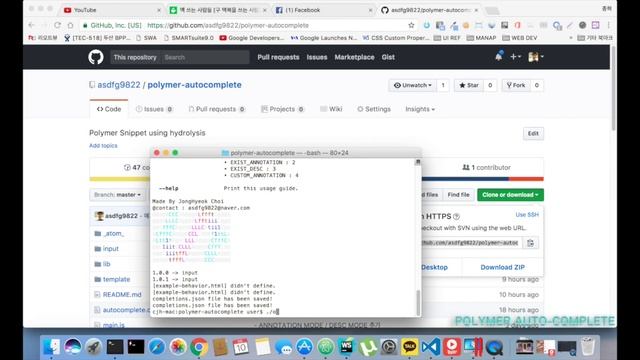Screen dimensions: 640x360
Task: Open the Projects tab
Action: [282, 109]
